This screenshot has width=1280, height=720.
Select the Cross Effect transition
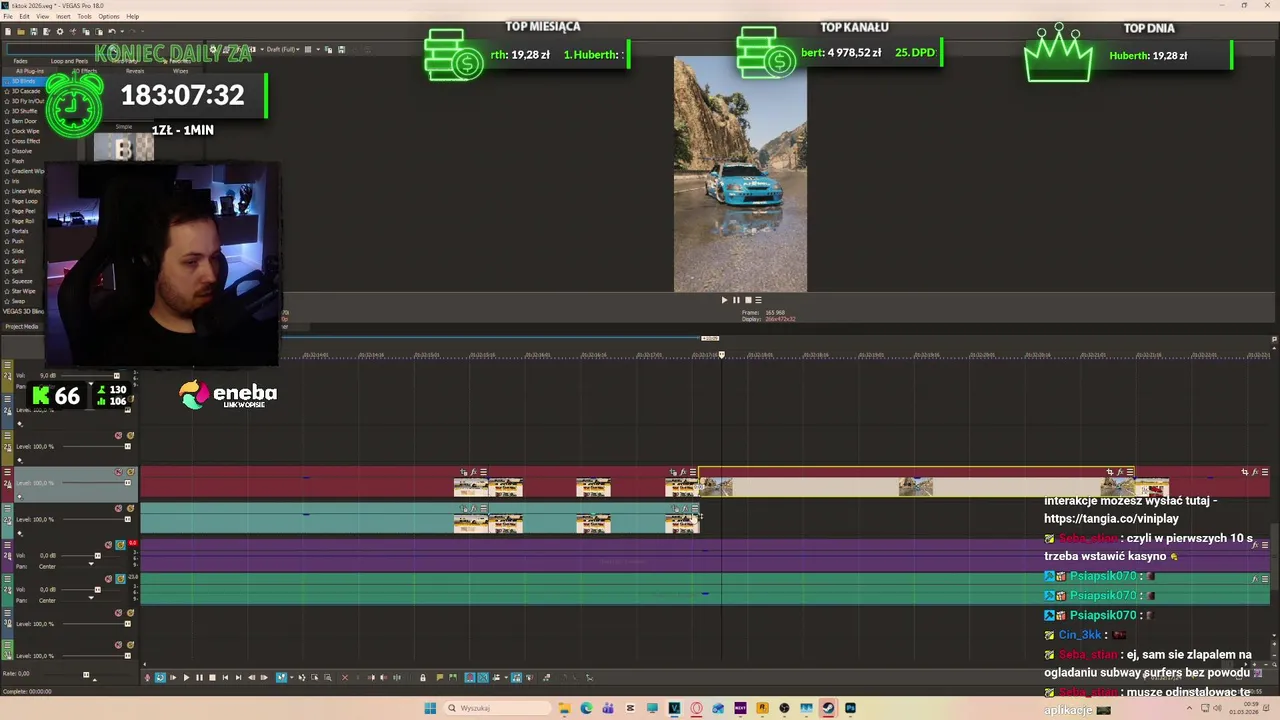(26, 141)
